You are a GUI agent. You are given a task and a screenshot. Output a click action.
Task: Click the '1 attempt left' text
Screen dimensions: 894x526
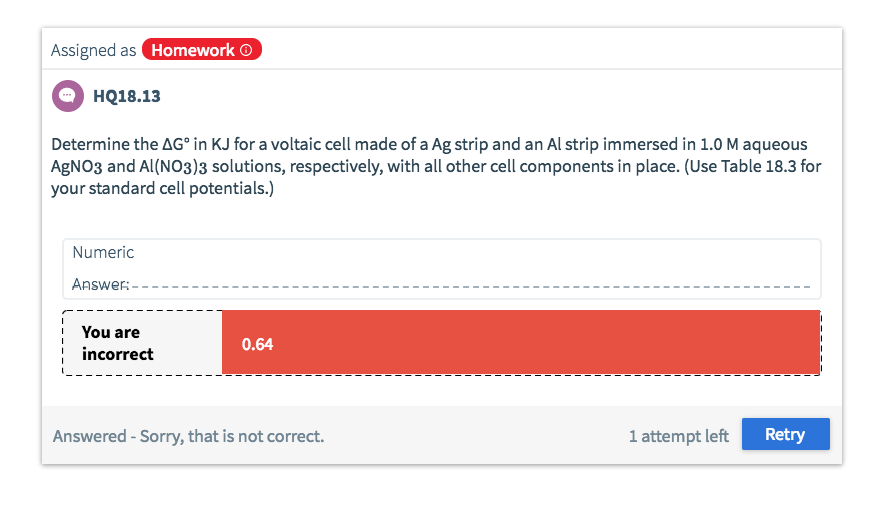(x=678, y=436)
